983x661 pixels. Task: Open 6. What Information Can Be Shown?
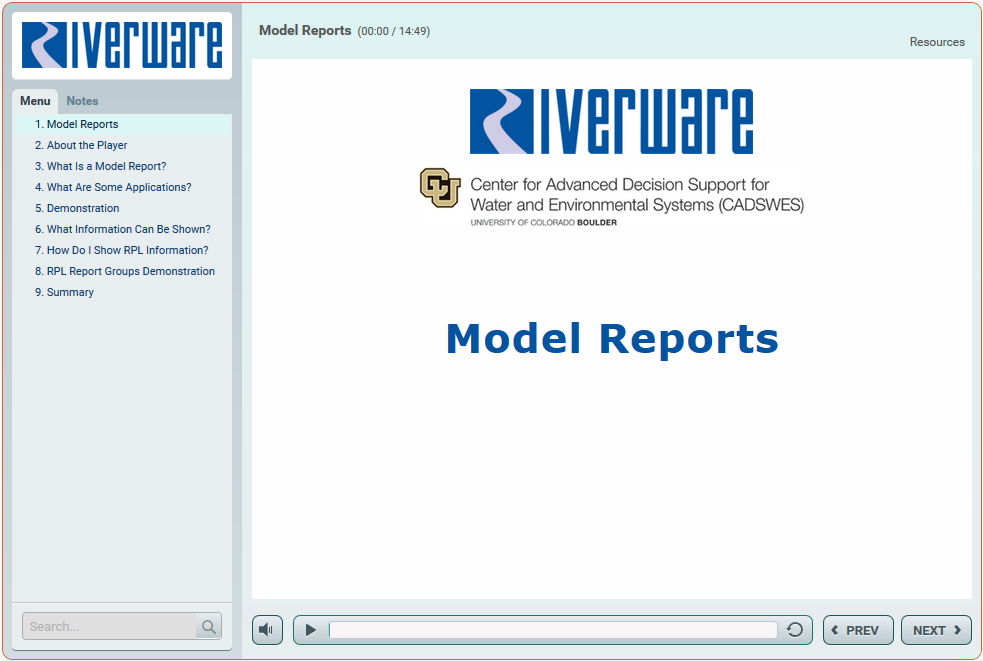point(122,230)
